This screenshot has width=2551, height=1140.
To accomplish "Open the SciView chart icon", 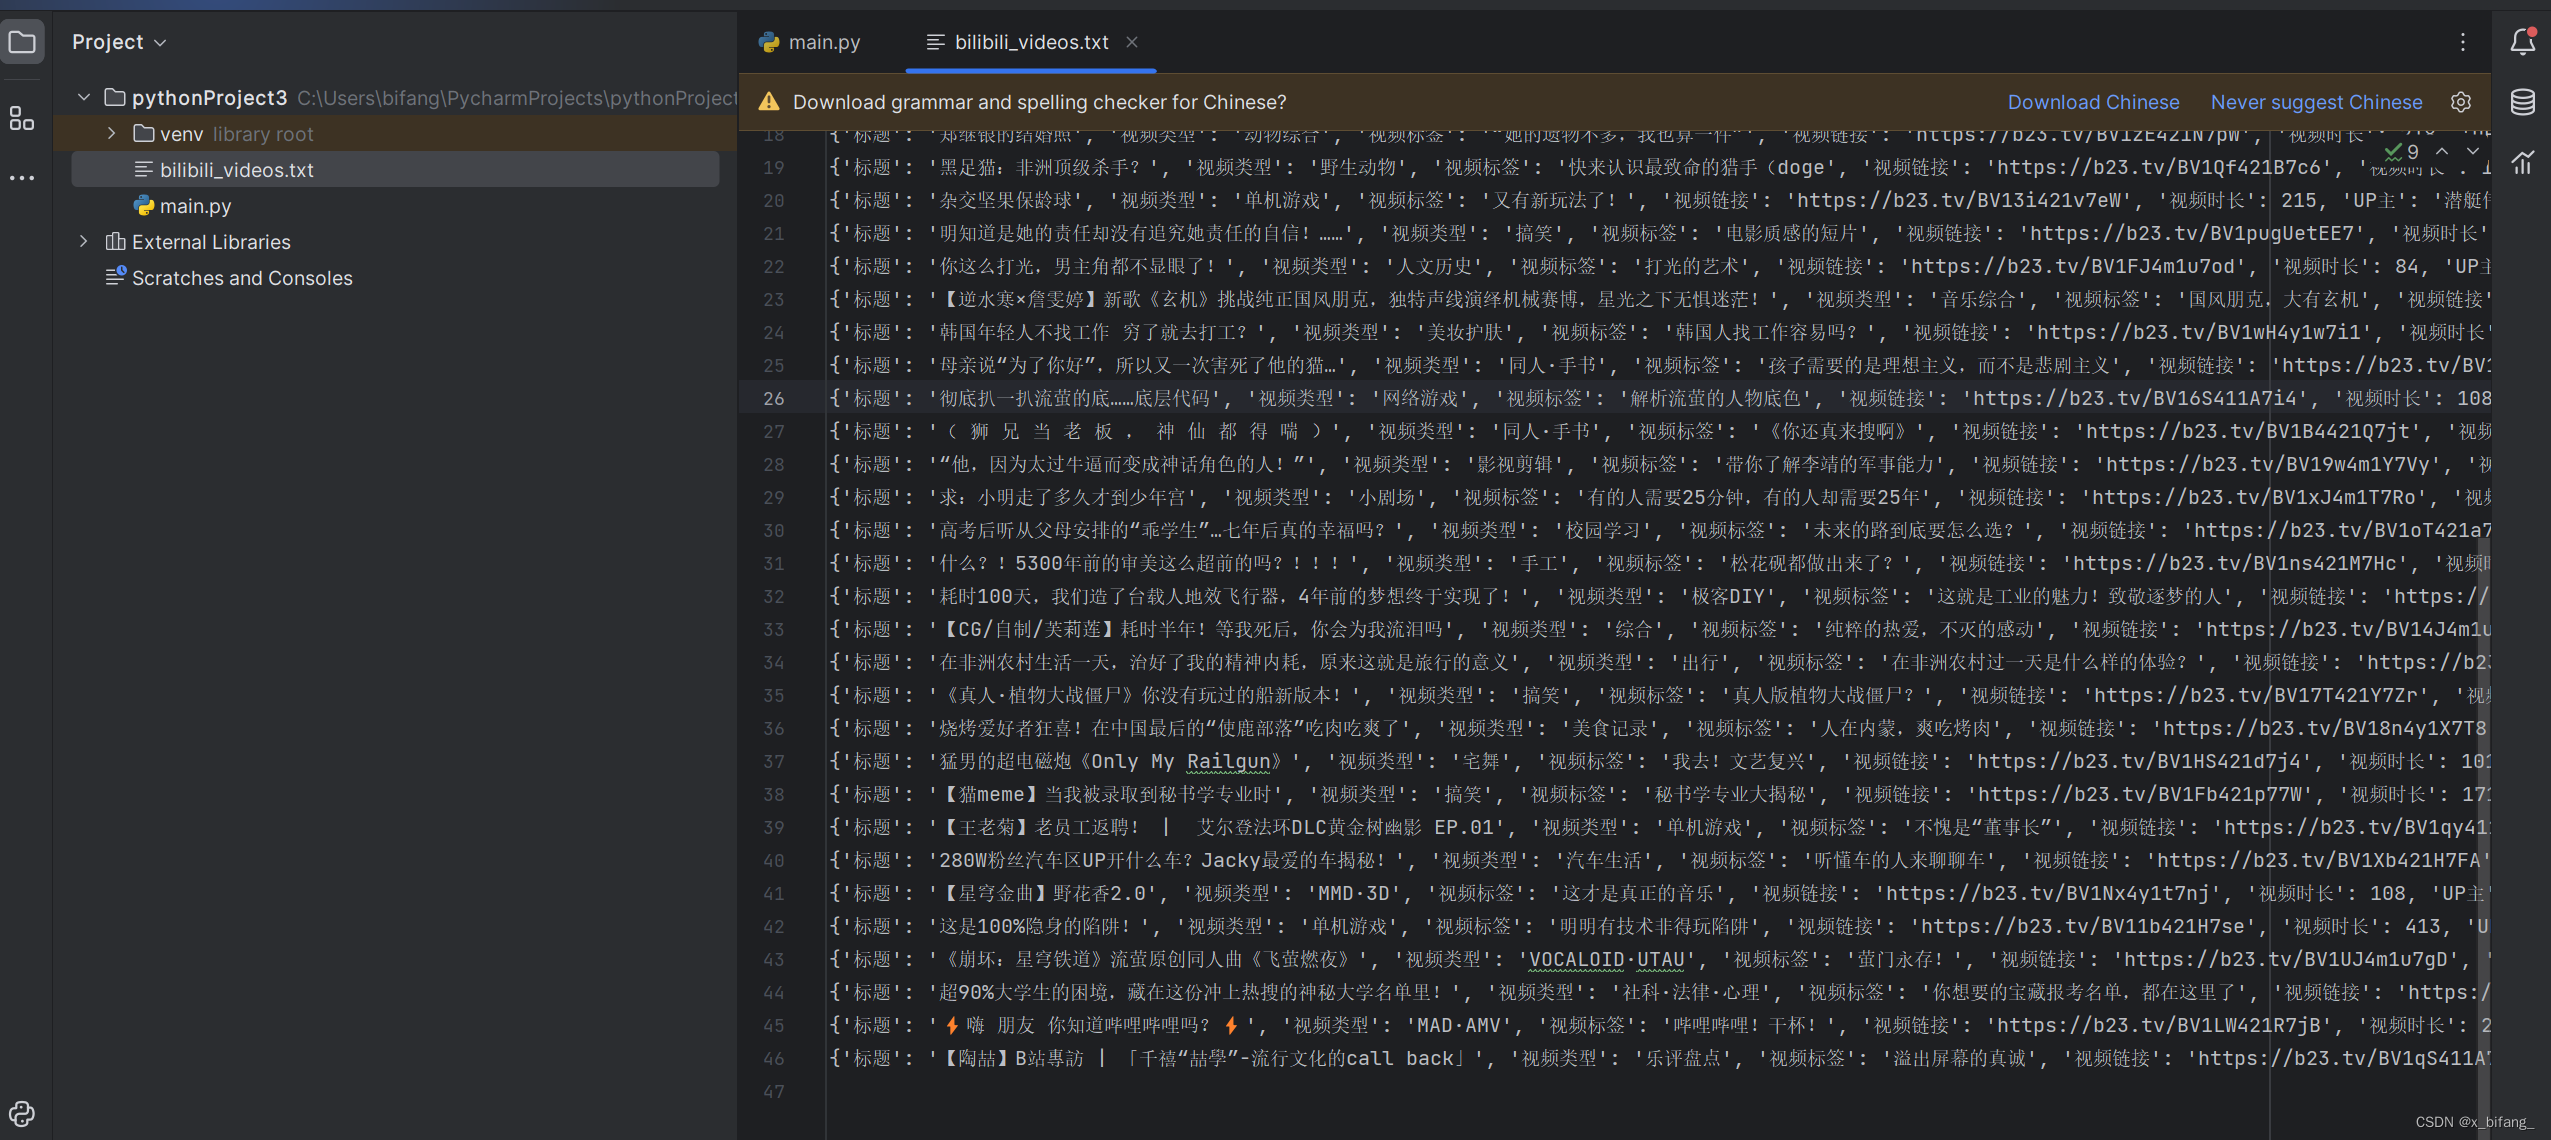I will coord(2522,161).
